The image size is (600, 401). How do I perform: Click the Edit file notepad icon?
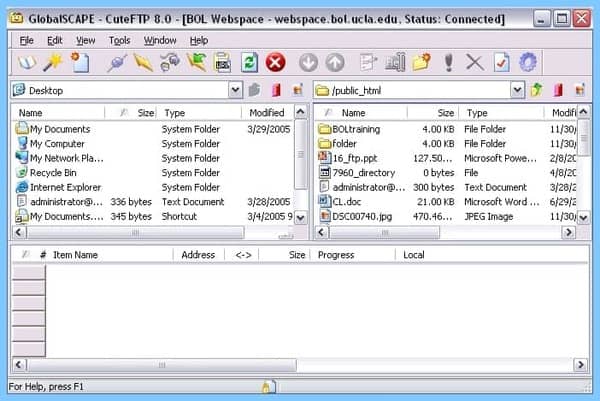click(x=368, y=62)
